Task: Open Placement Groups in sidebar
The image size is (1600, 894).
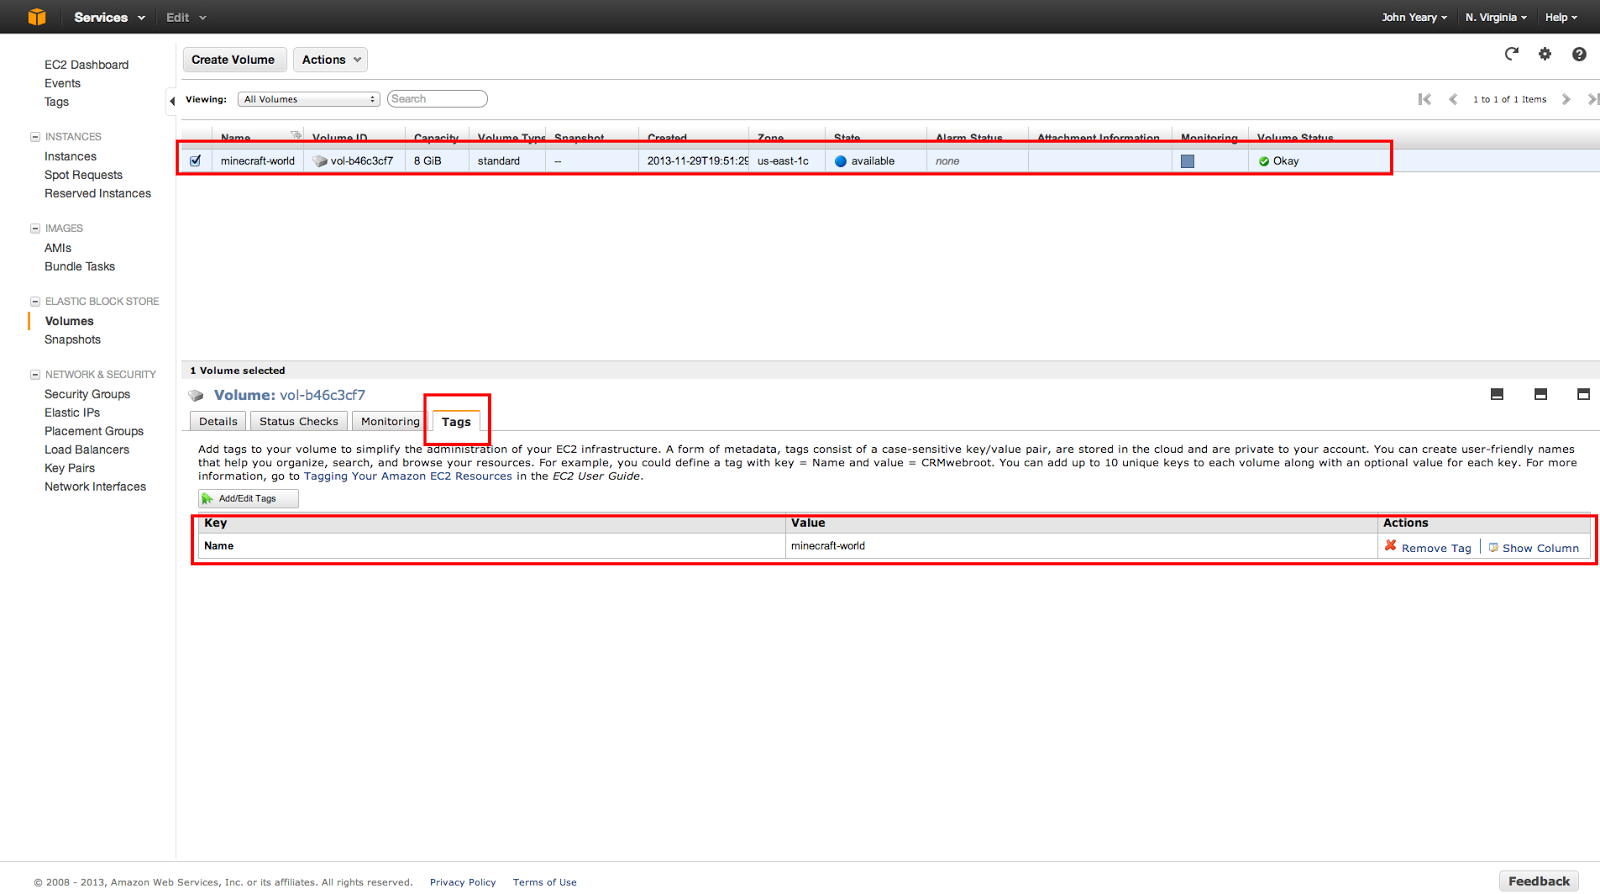Action: [x=94, y=432]
